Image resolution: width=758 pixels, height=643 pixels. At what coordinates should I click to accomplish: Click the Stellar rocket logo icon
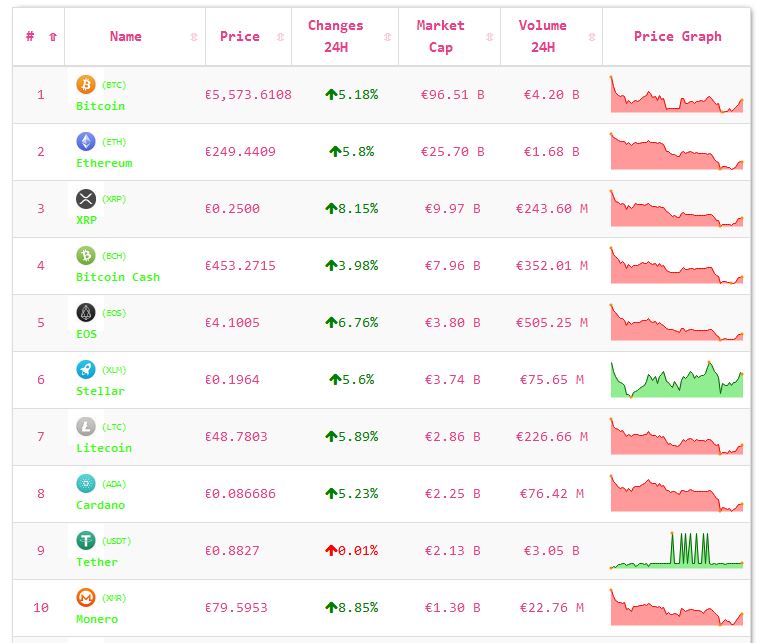tap(86, 370)
